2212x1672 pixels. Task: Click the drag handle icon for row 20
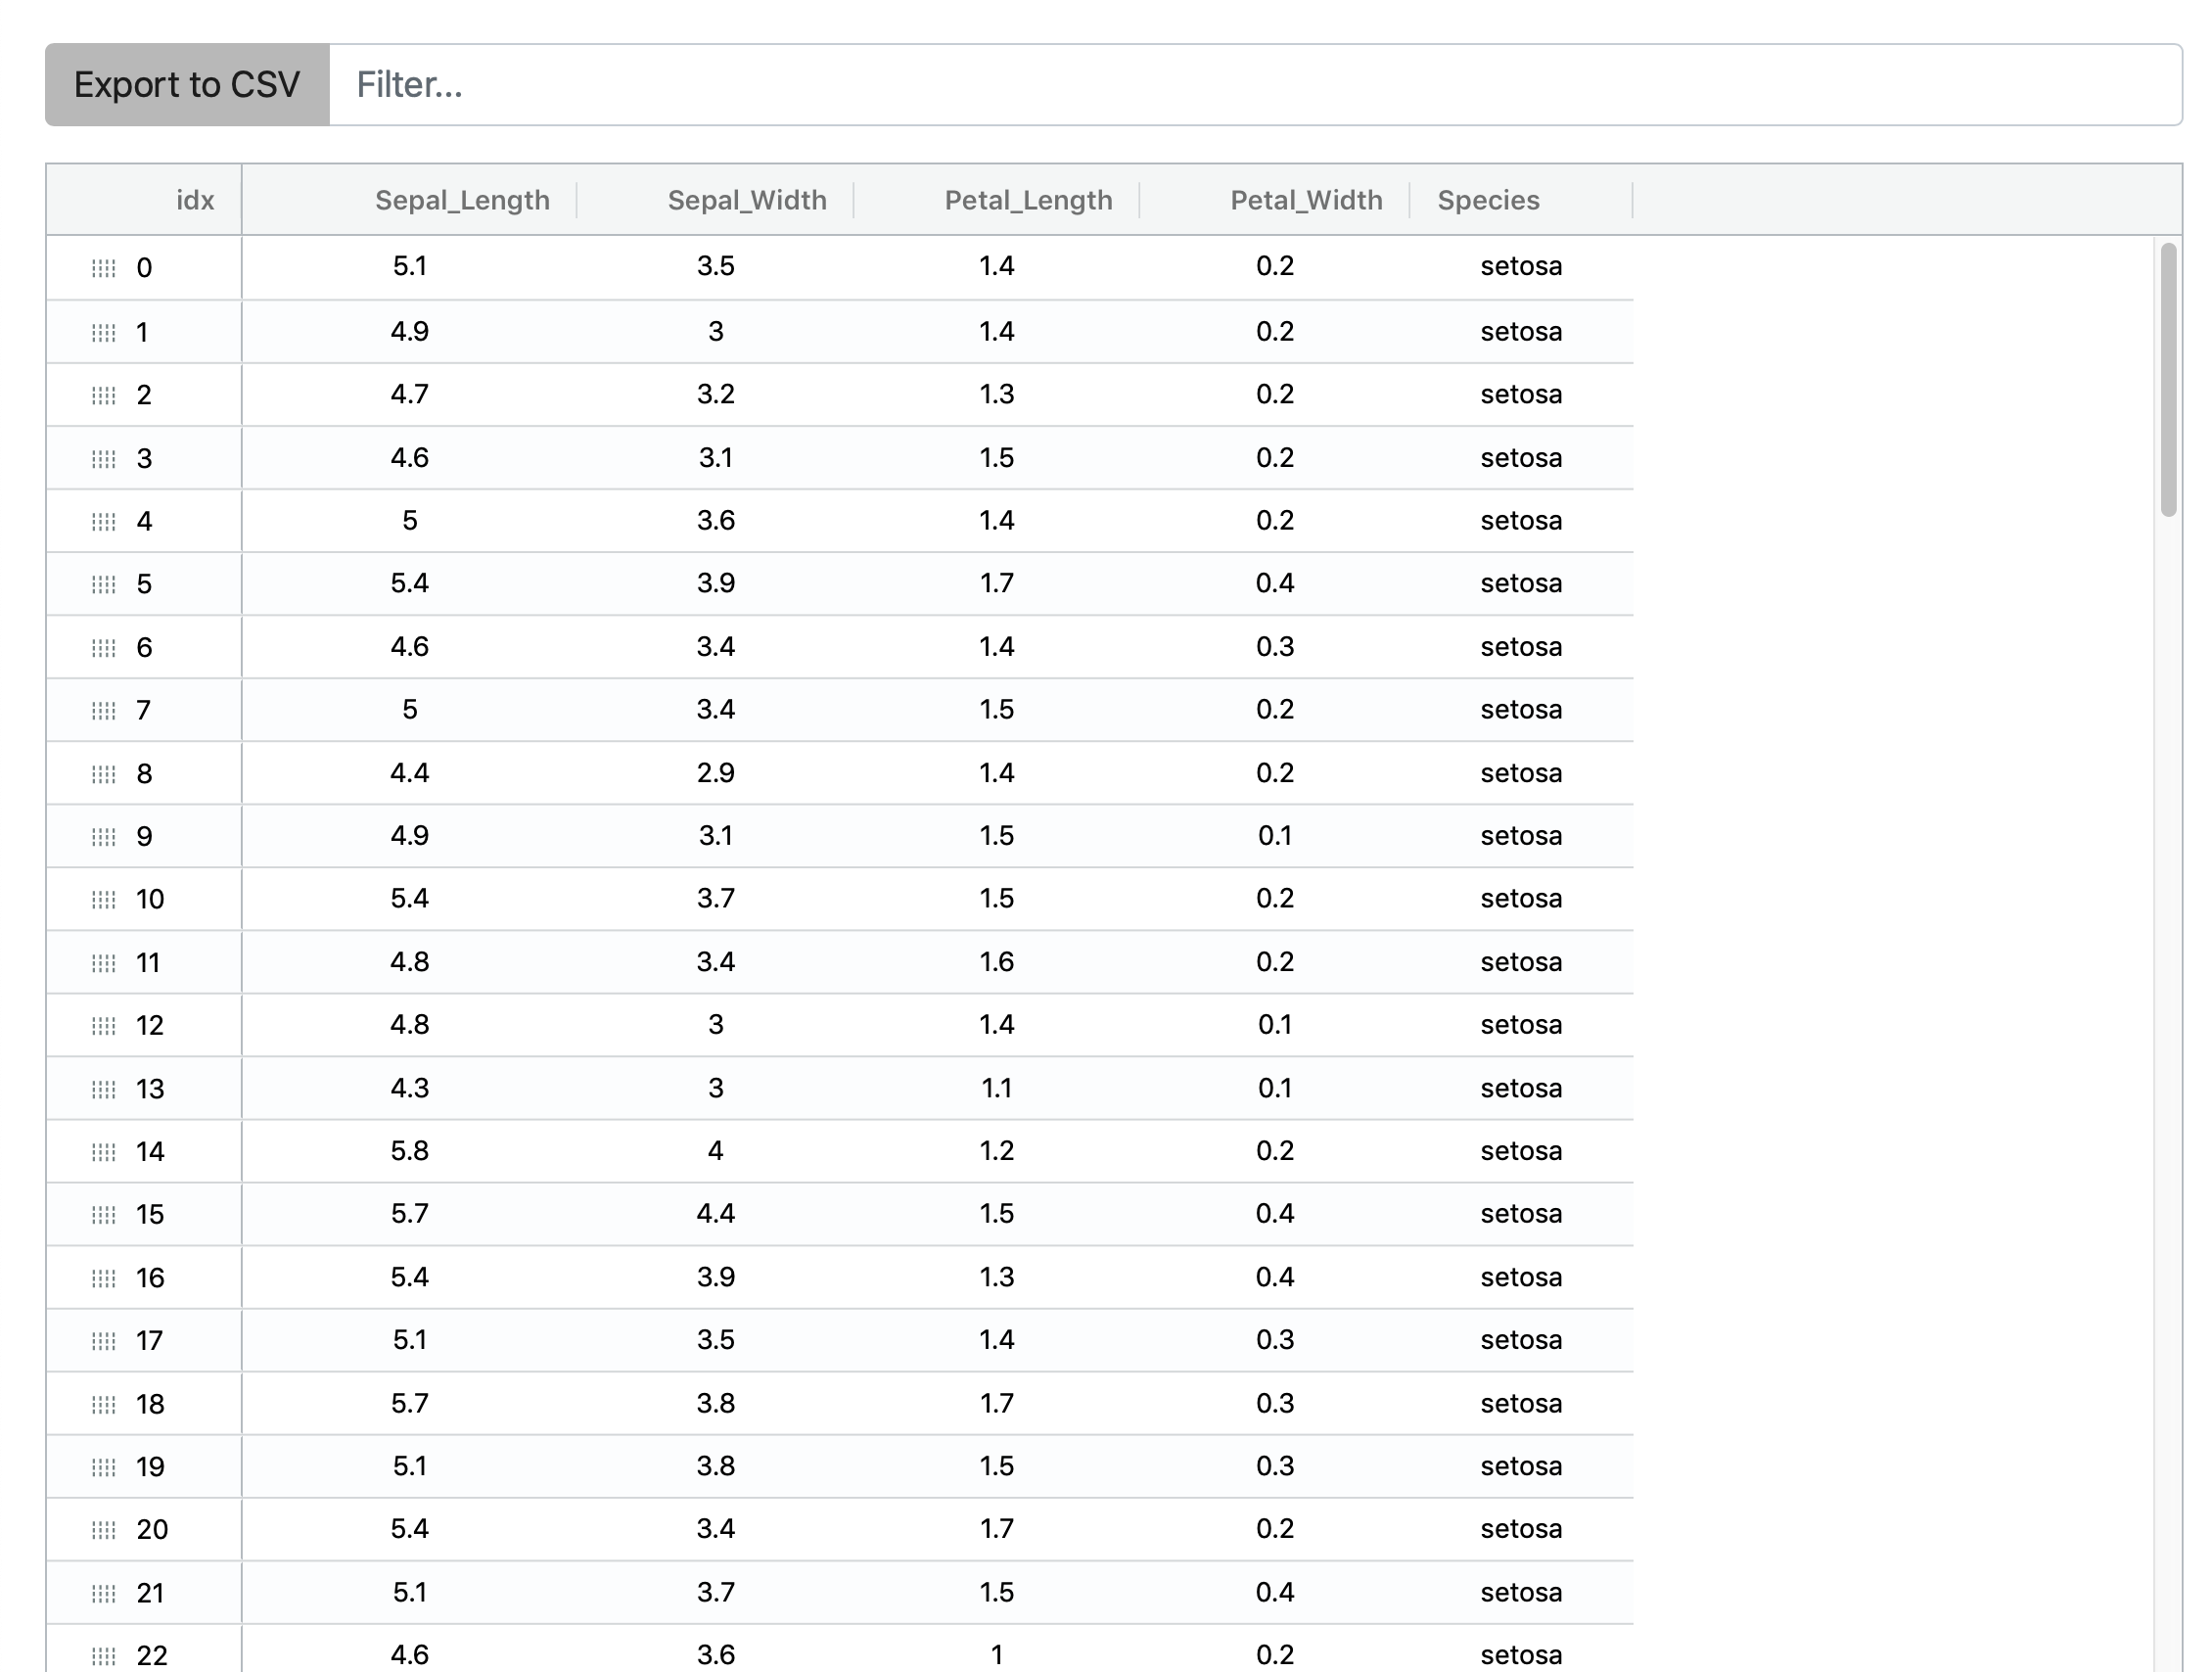click(104, 1530)
